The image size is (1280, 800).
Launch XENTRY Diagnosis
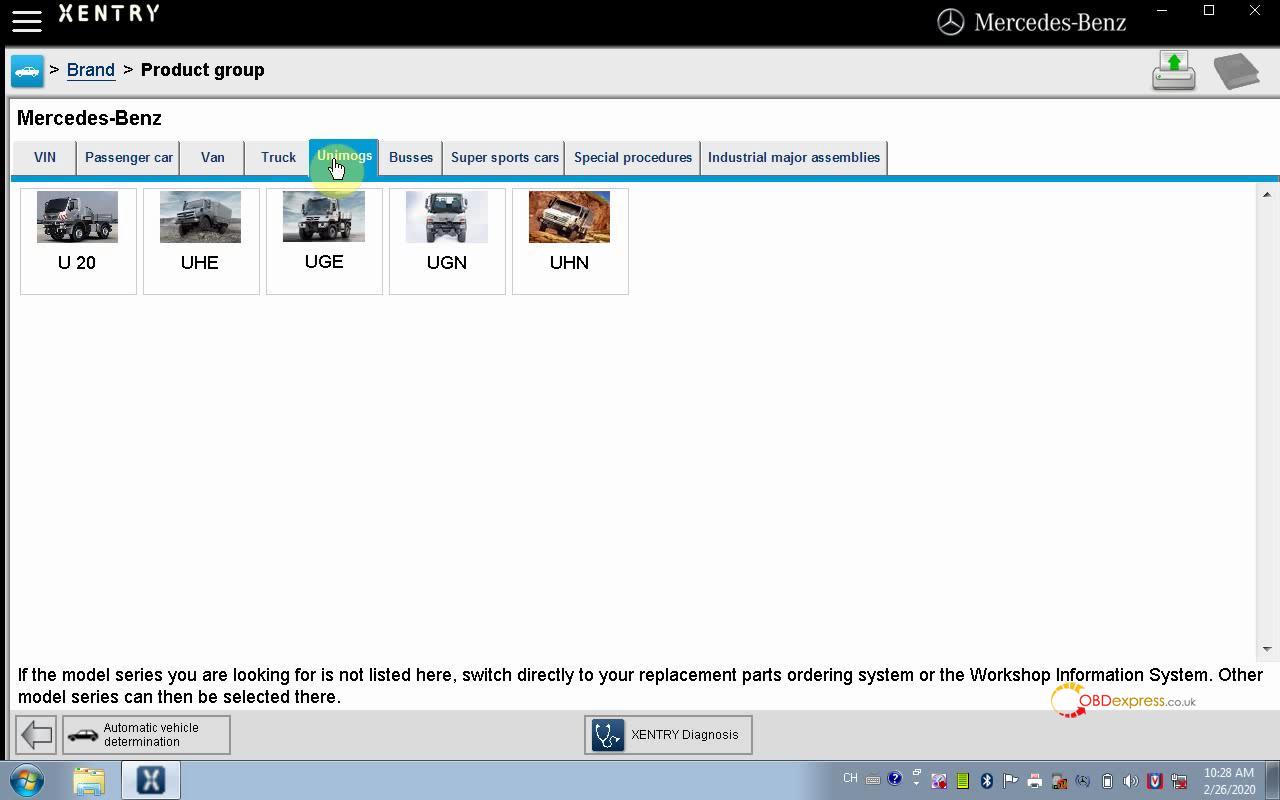668,735
